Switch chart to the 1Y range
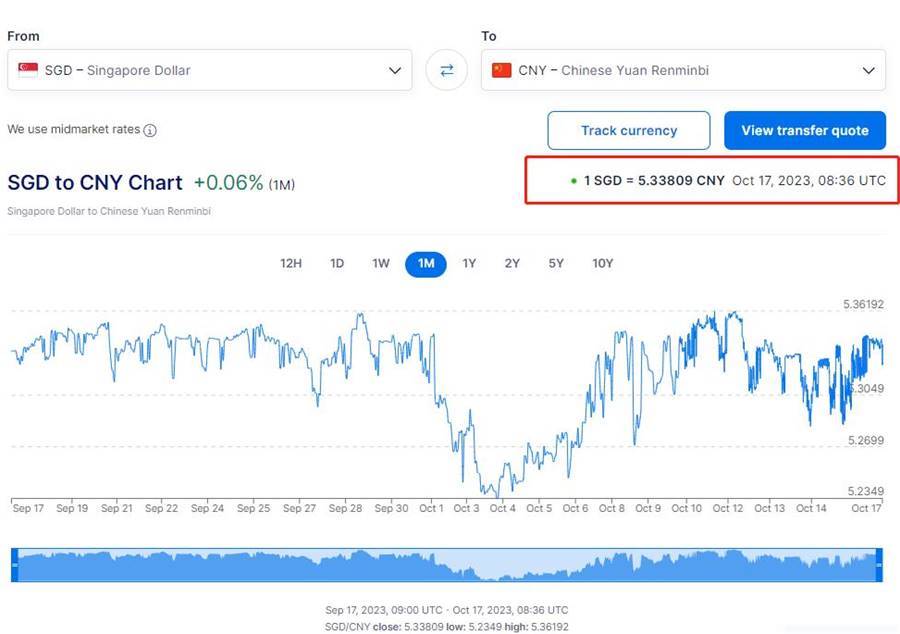Image resolution: width=900 pixels, height=634 pixels. coord(469,264)
